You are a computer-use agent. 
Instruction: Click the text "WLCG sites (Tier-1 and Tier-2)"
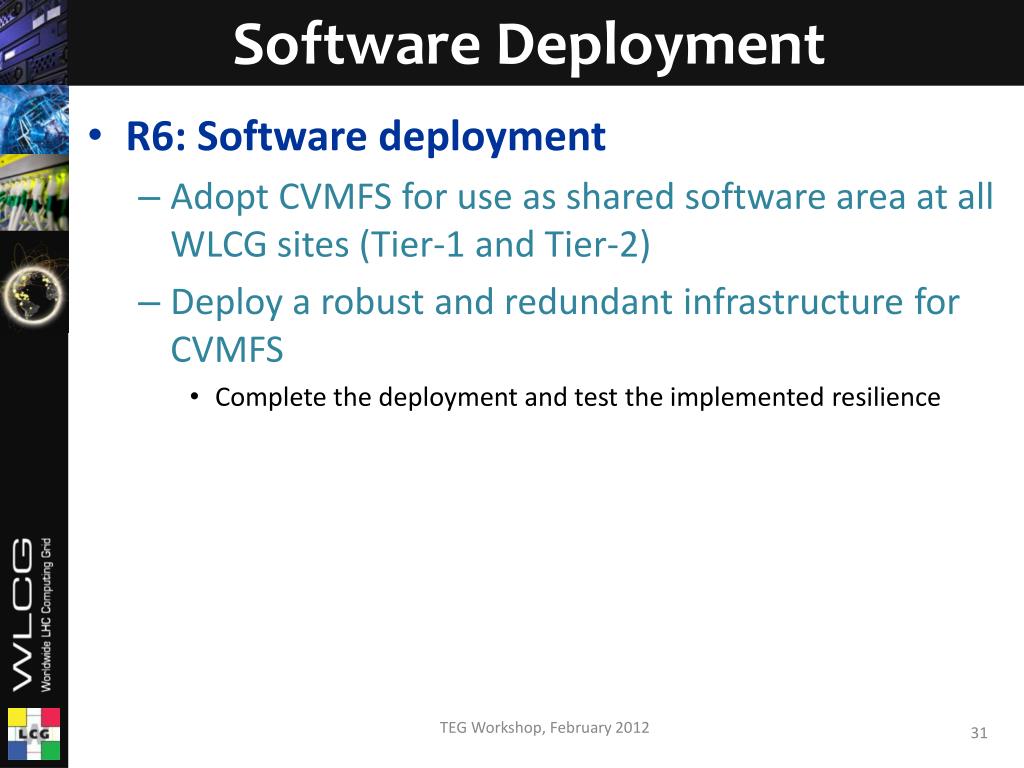[x=410, y=245]
